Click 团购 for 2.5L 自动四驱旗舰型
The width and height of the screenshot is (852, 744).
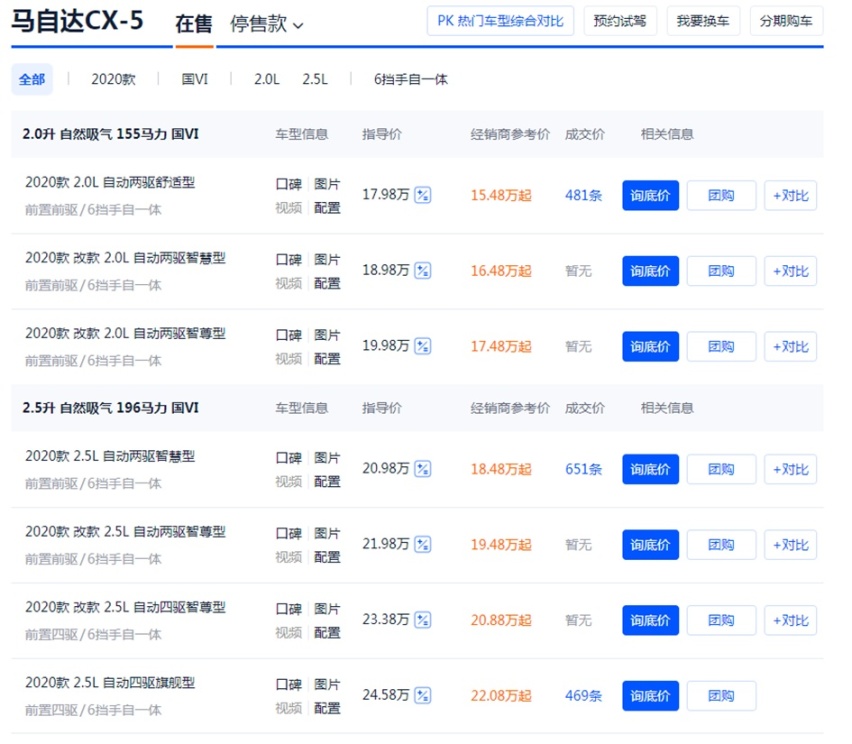point(721,696)
